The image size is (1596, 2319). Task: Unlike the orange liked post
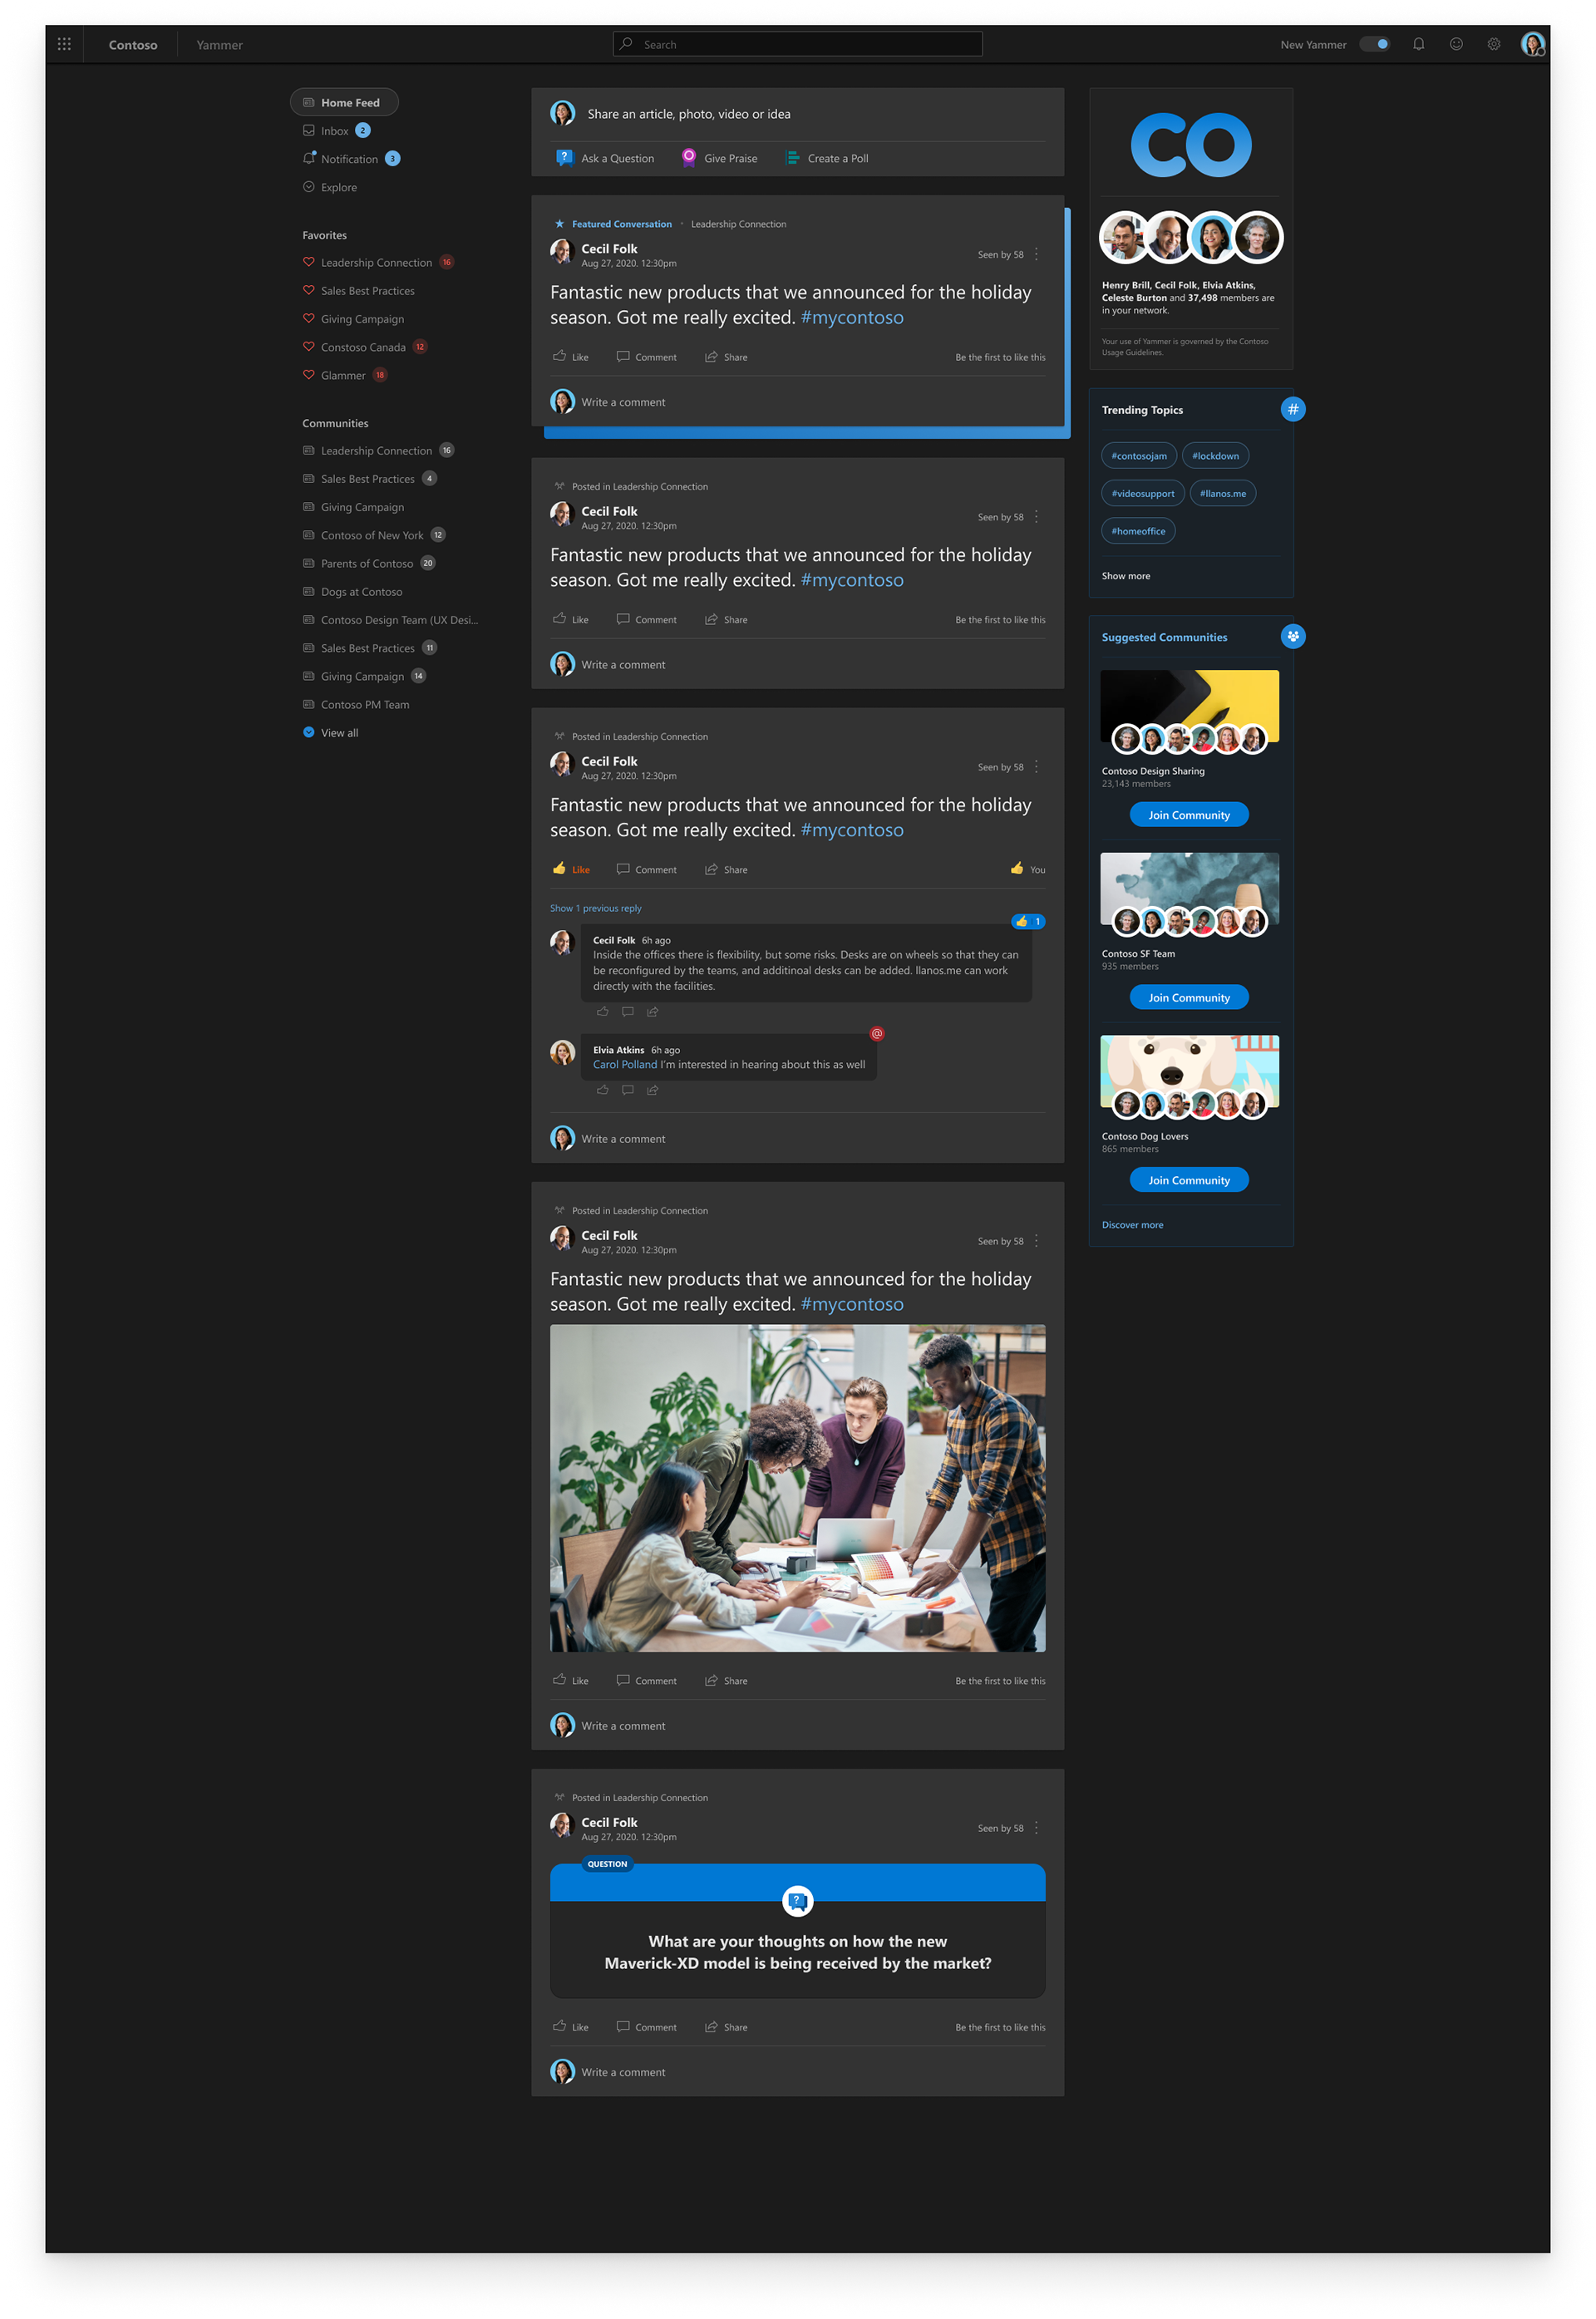click(x=571, y=869)
